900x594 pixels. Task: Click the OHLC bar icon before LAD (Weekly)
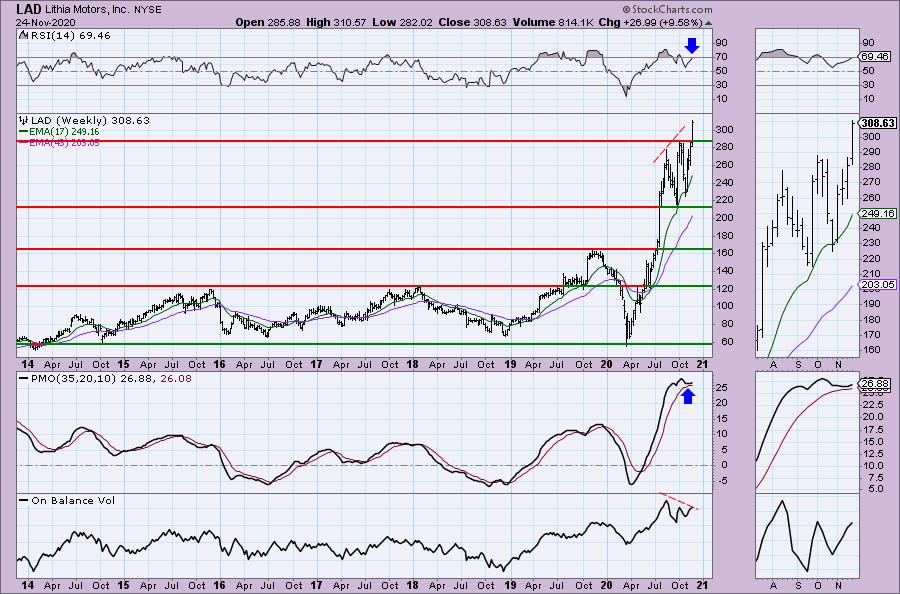pos(24,121)
